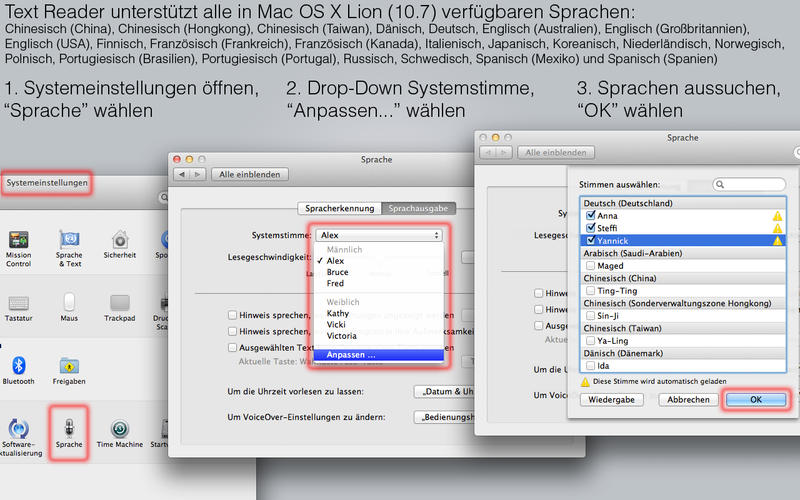The image size is (800, 500).
Task: Open Trackpad preferences icon
Action: point(120,303)
